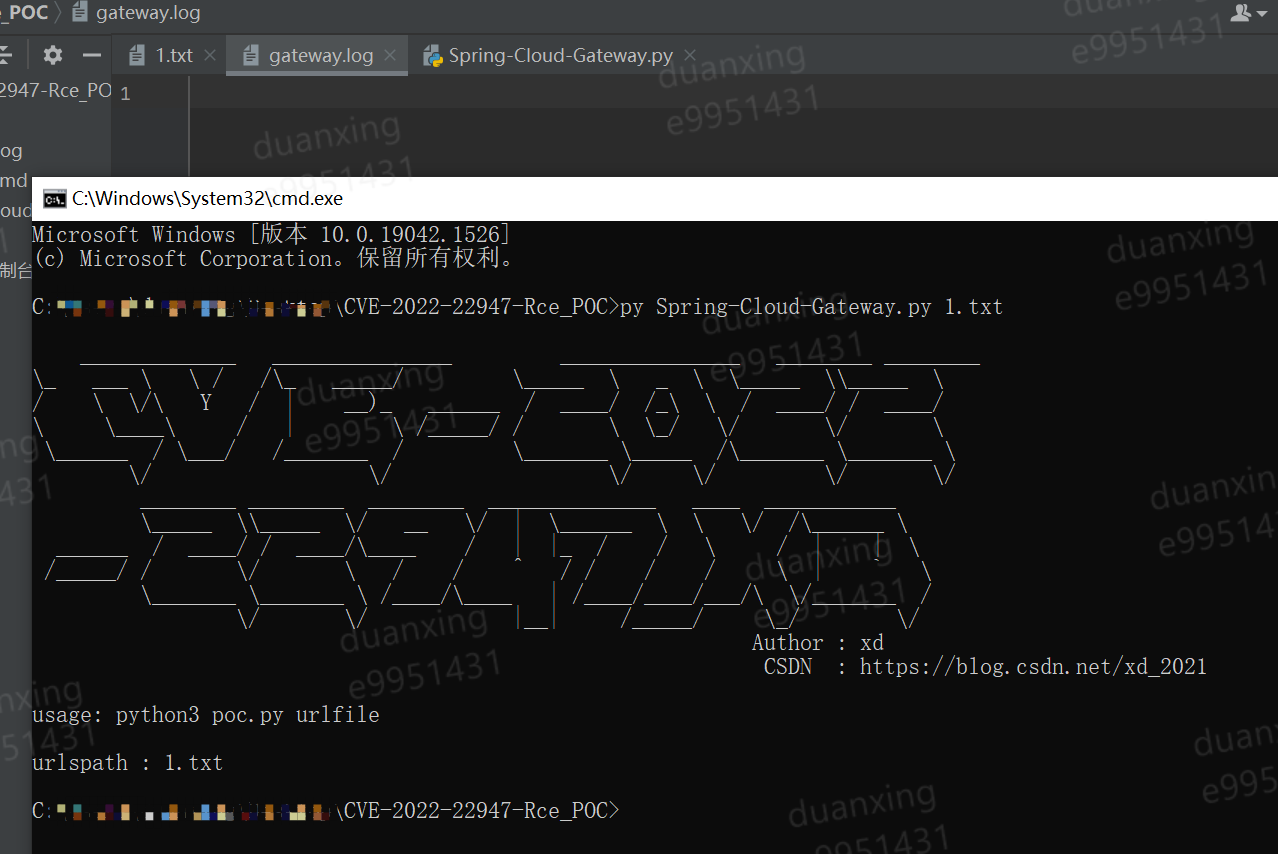Click the cmd.exe window icon in its title bar
1278x854 pixels.
(x=54, y=199)
